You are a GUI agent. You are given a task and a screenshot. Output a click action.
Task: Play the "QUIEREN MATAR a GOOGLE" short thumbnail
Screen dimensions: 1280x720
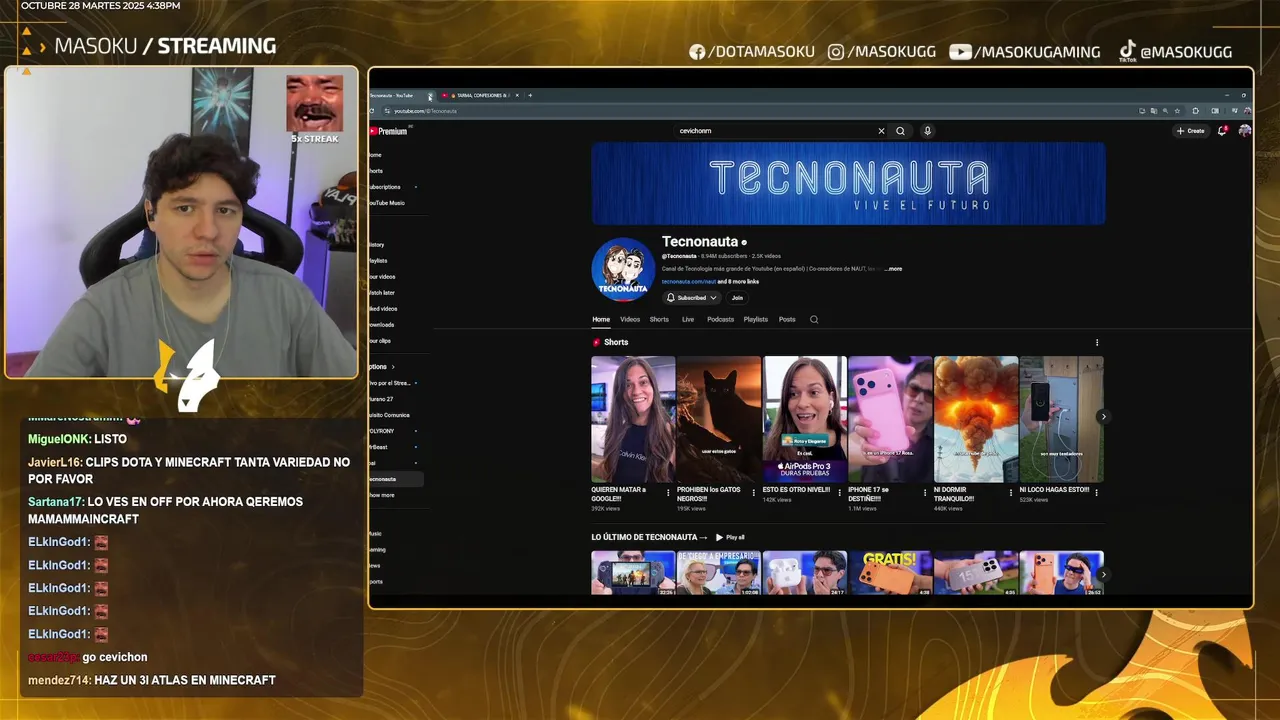pos(633,420)
